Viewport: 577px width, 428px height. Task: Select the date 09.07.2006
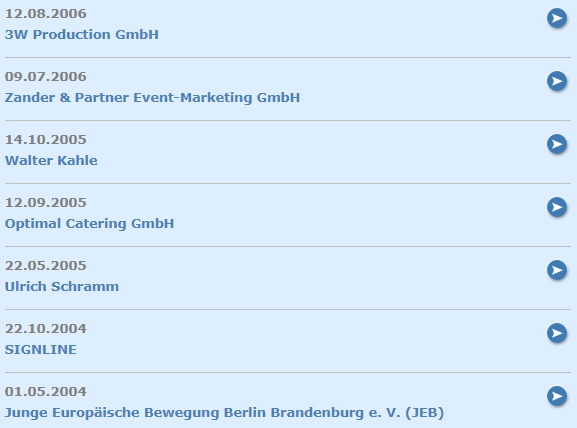pyautogui.click(x=46, y=77)
